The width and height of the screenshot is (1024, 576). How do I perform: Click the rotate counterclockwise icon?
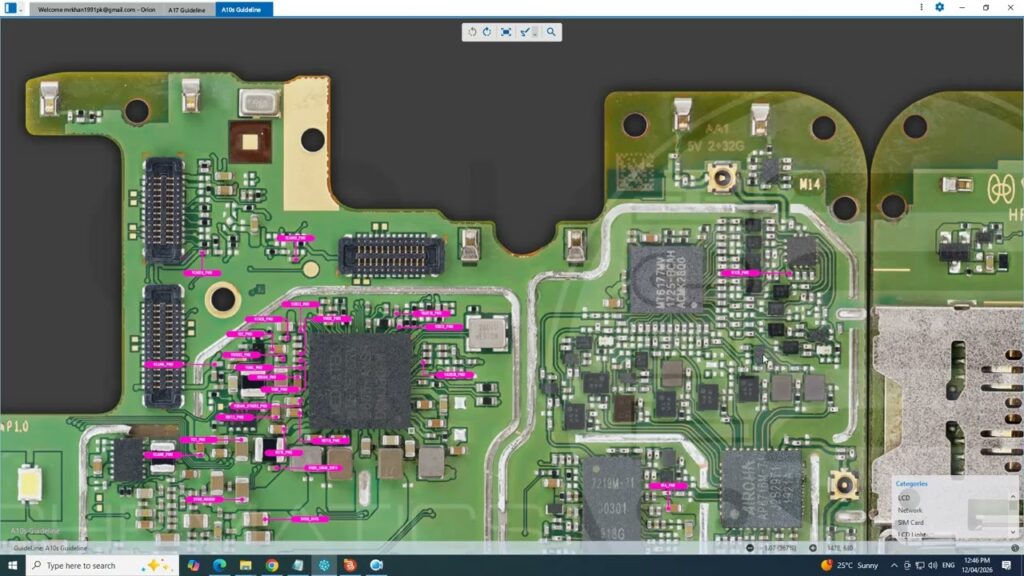(472, 32)
